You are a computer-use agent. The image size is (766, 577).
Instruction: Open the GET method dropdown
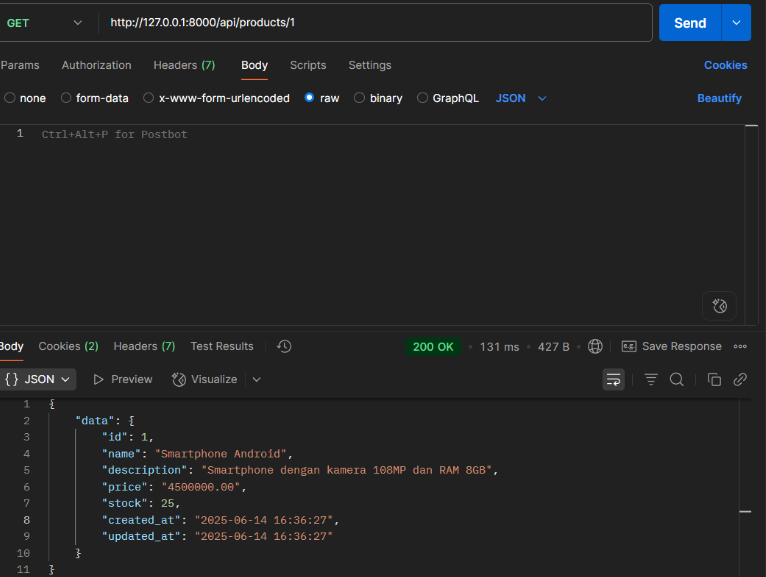45,23
